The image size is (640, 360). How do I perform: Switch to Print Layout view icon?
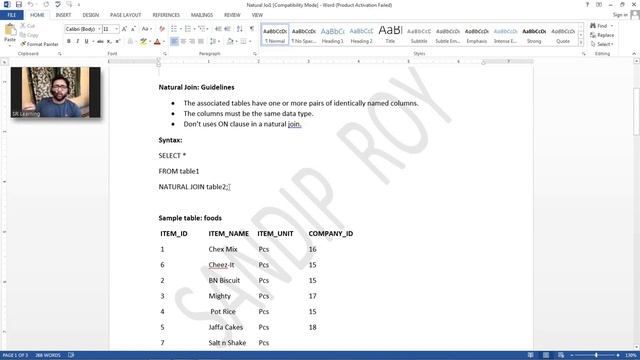click(x=546, y=355)
